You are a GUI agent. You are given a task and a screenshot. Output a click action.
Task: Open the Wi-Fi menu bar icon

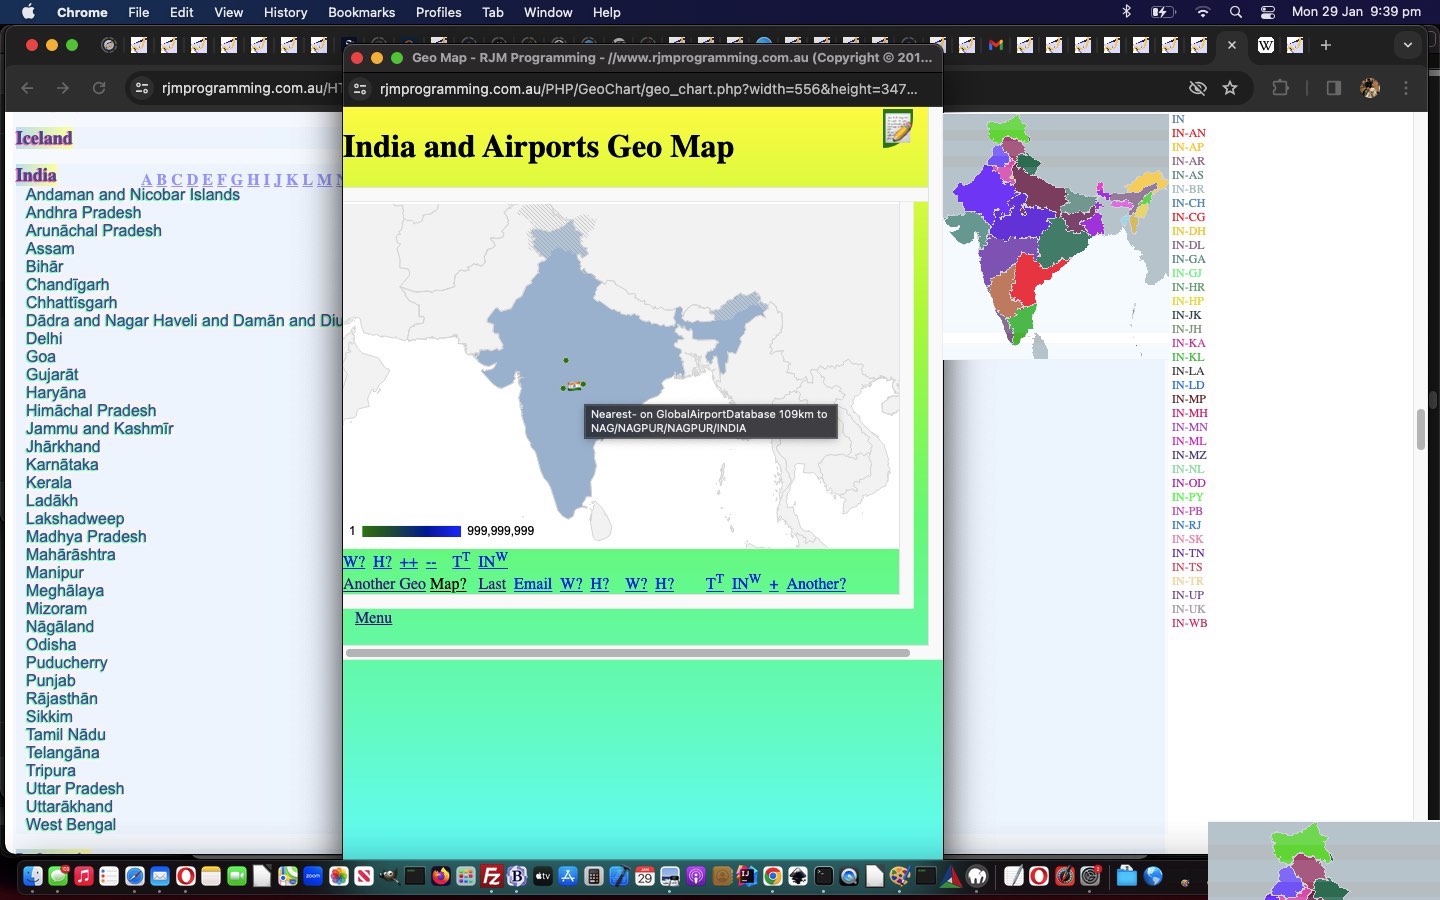pos(1203,12)
